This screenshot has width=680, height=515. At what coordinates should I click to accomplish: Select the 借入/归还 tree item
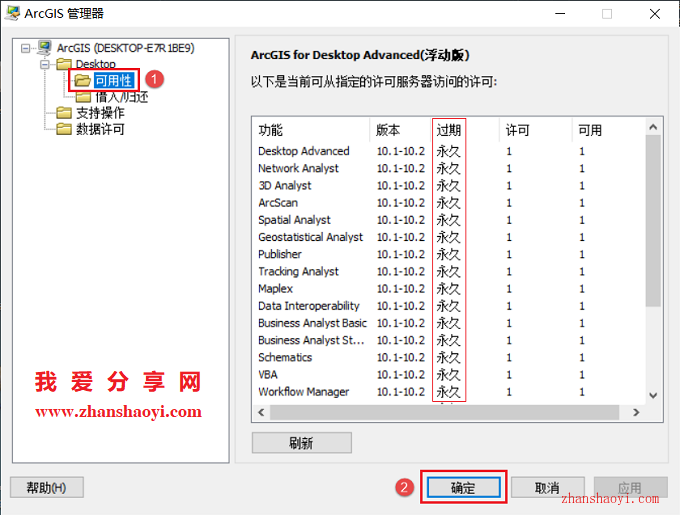[122, 97]
